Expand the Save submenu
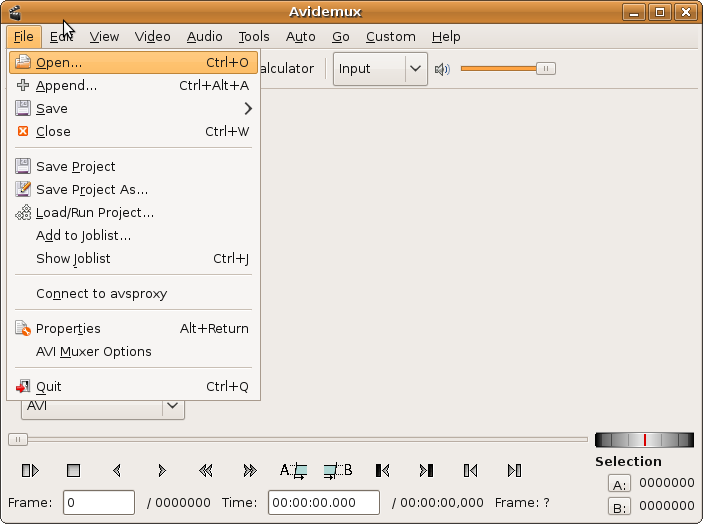This screenshot has height=524, width=703. click(133, 108)
